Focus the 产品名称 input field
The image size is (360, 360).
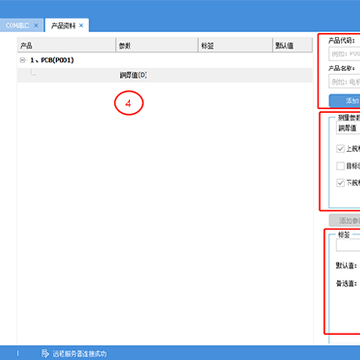point(344,82)
